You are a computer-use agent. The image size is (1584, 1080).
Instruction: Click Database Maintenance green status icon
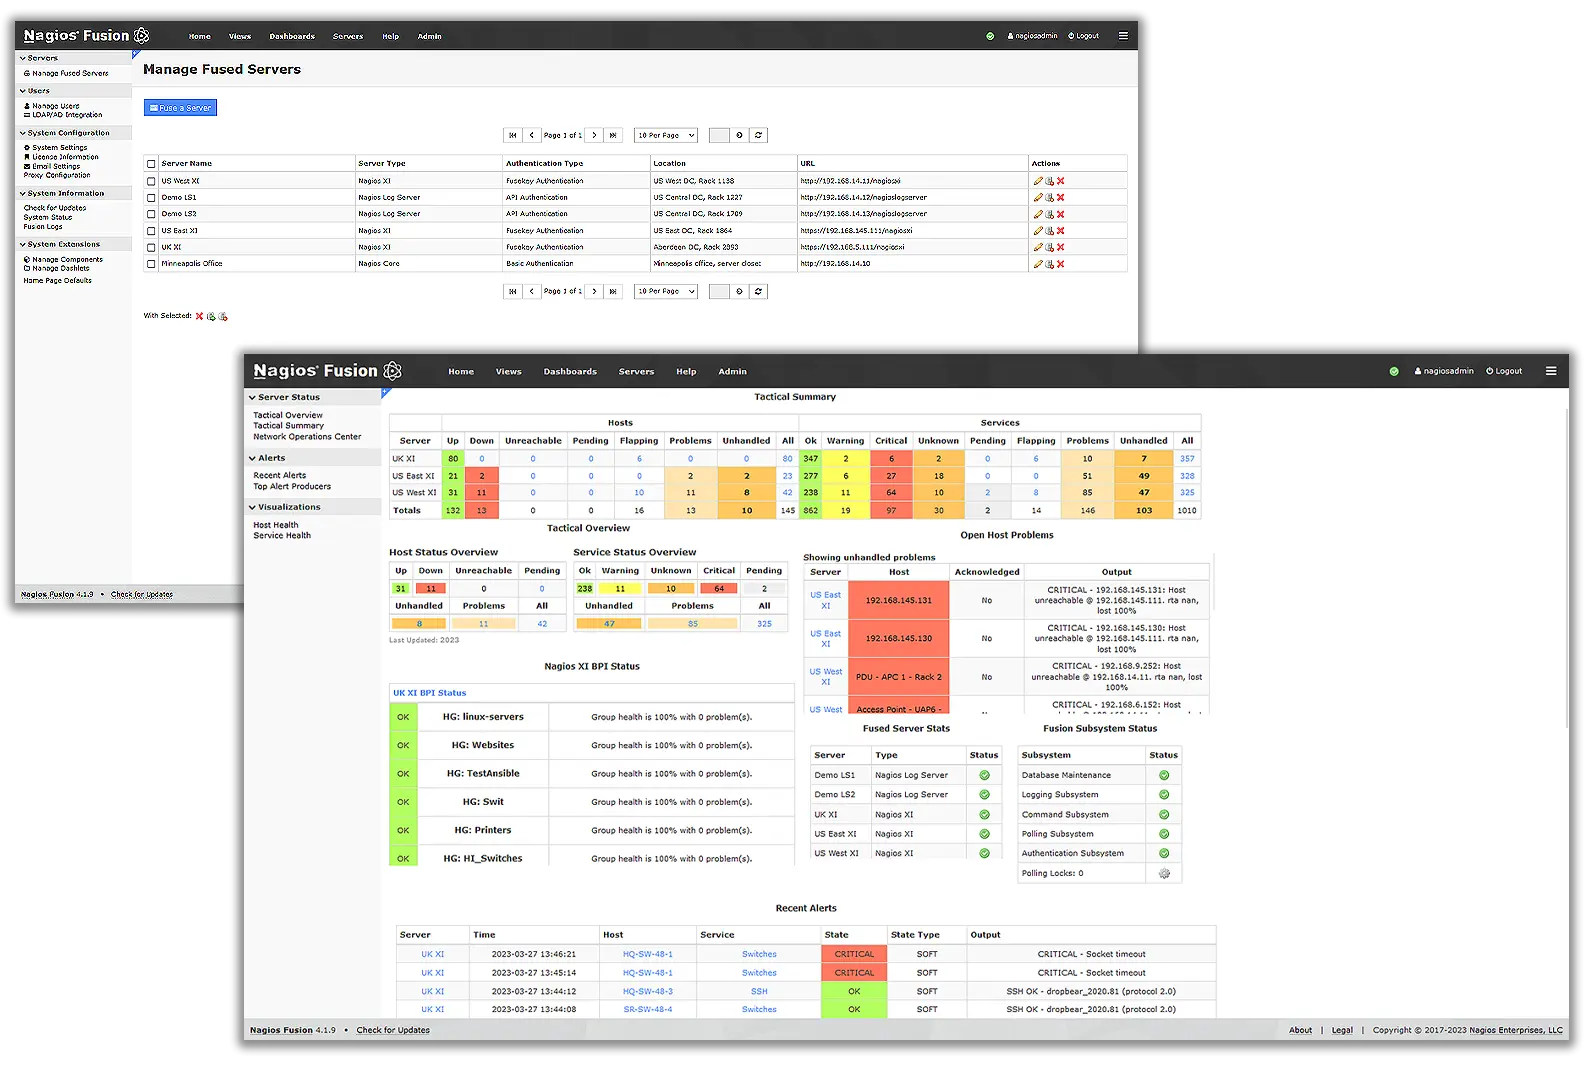(1164, 775)
